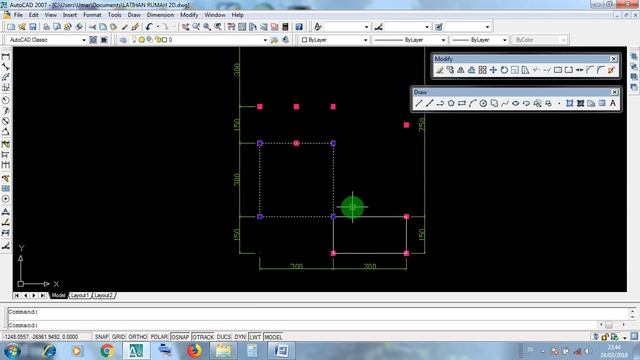Open the Modify menu
The image size is (640, 360).
pyautogui.click(x=189, y=15)
